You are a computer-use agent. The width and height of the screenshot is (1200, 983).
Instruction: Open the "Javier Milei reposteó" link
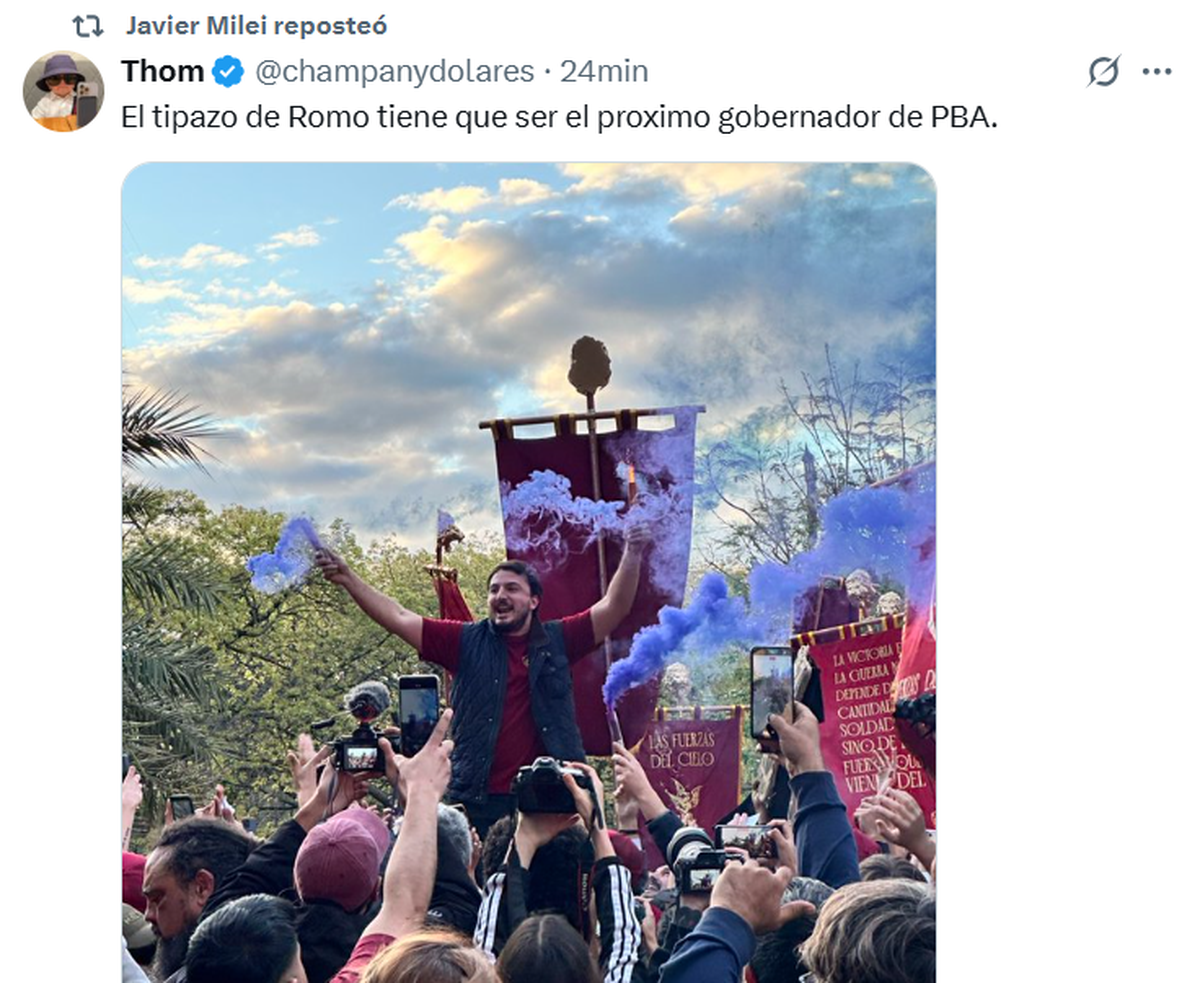click(x=257, y=26)
